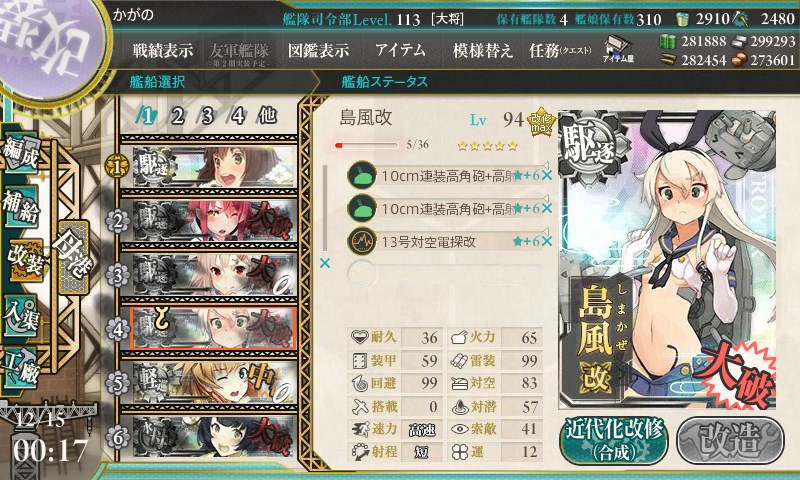Image resolution: width=800 pixels, height=480 pixels.
Task: Click the greyed 改造 remodel button
Action: click(x=730, y=441)
